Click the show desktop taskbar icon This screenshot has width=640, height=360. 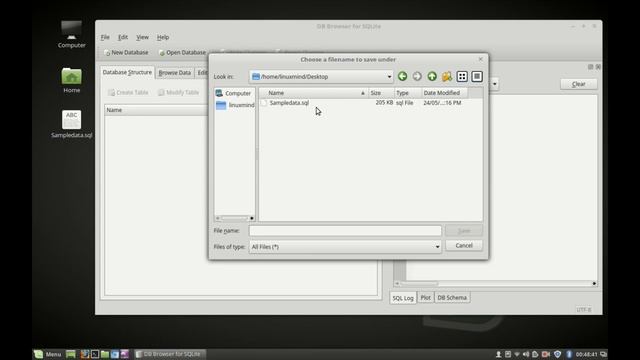[x=71, y=354]
